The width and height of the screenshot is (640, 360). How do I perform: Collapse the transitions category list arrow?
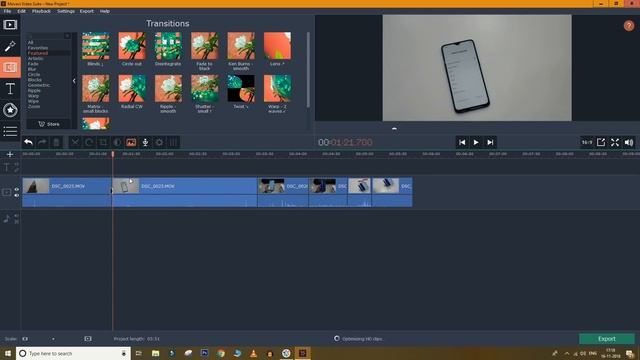74,81
